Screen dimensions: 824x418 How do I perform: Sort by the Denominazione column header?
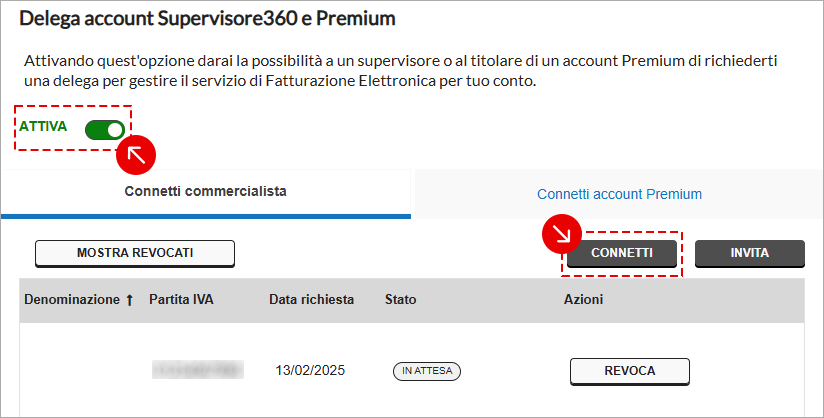(x=72, y=300)
